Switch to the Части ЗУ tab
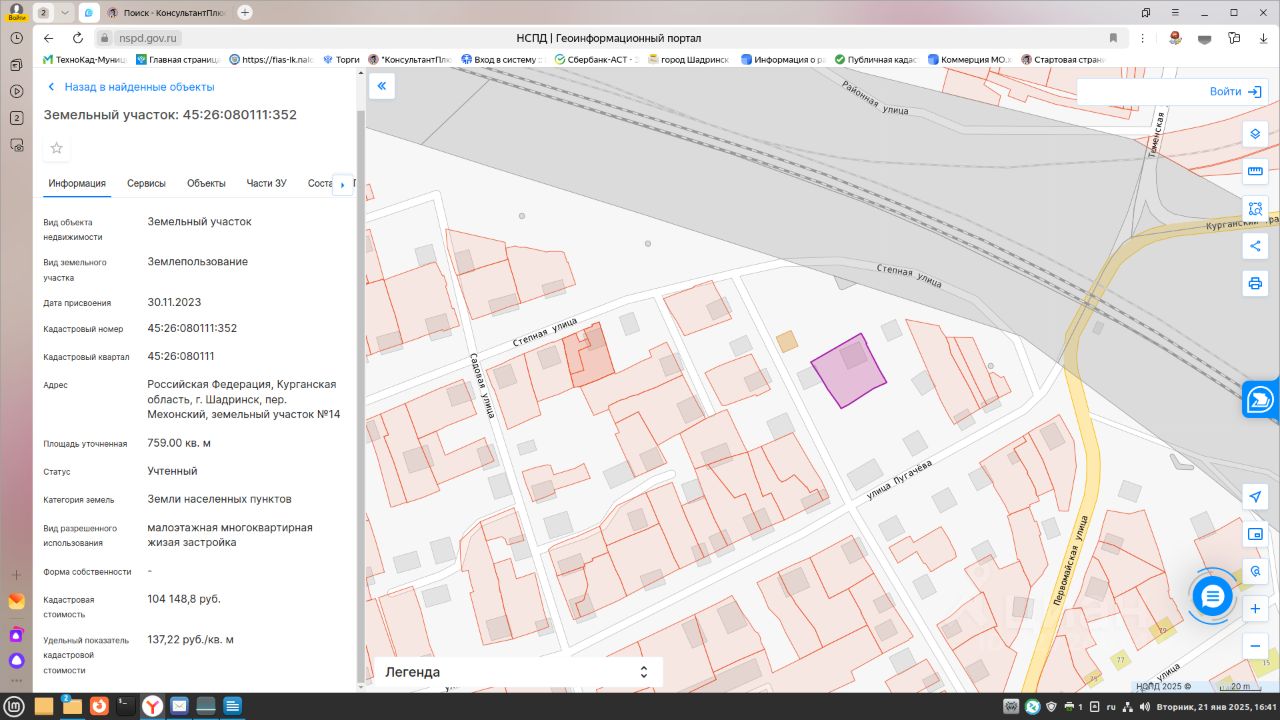The height and width of the screenshot is (720, 1280). pos(266,183)
